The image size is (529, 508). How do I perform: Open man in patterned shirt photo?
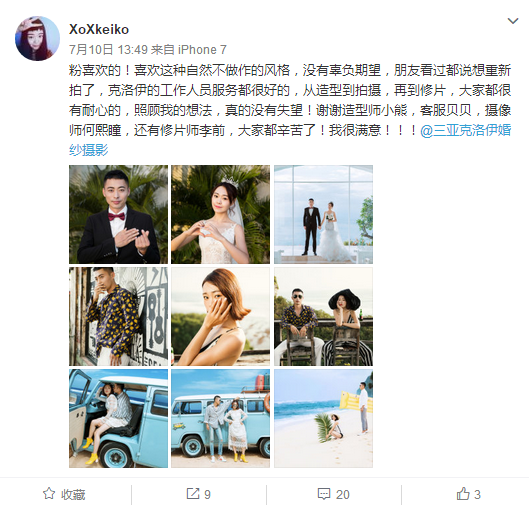[x=118, y=316]
